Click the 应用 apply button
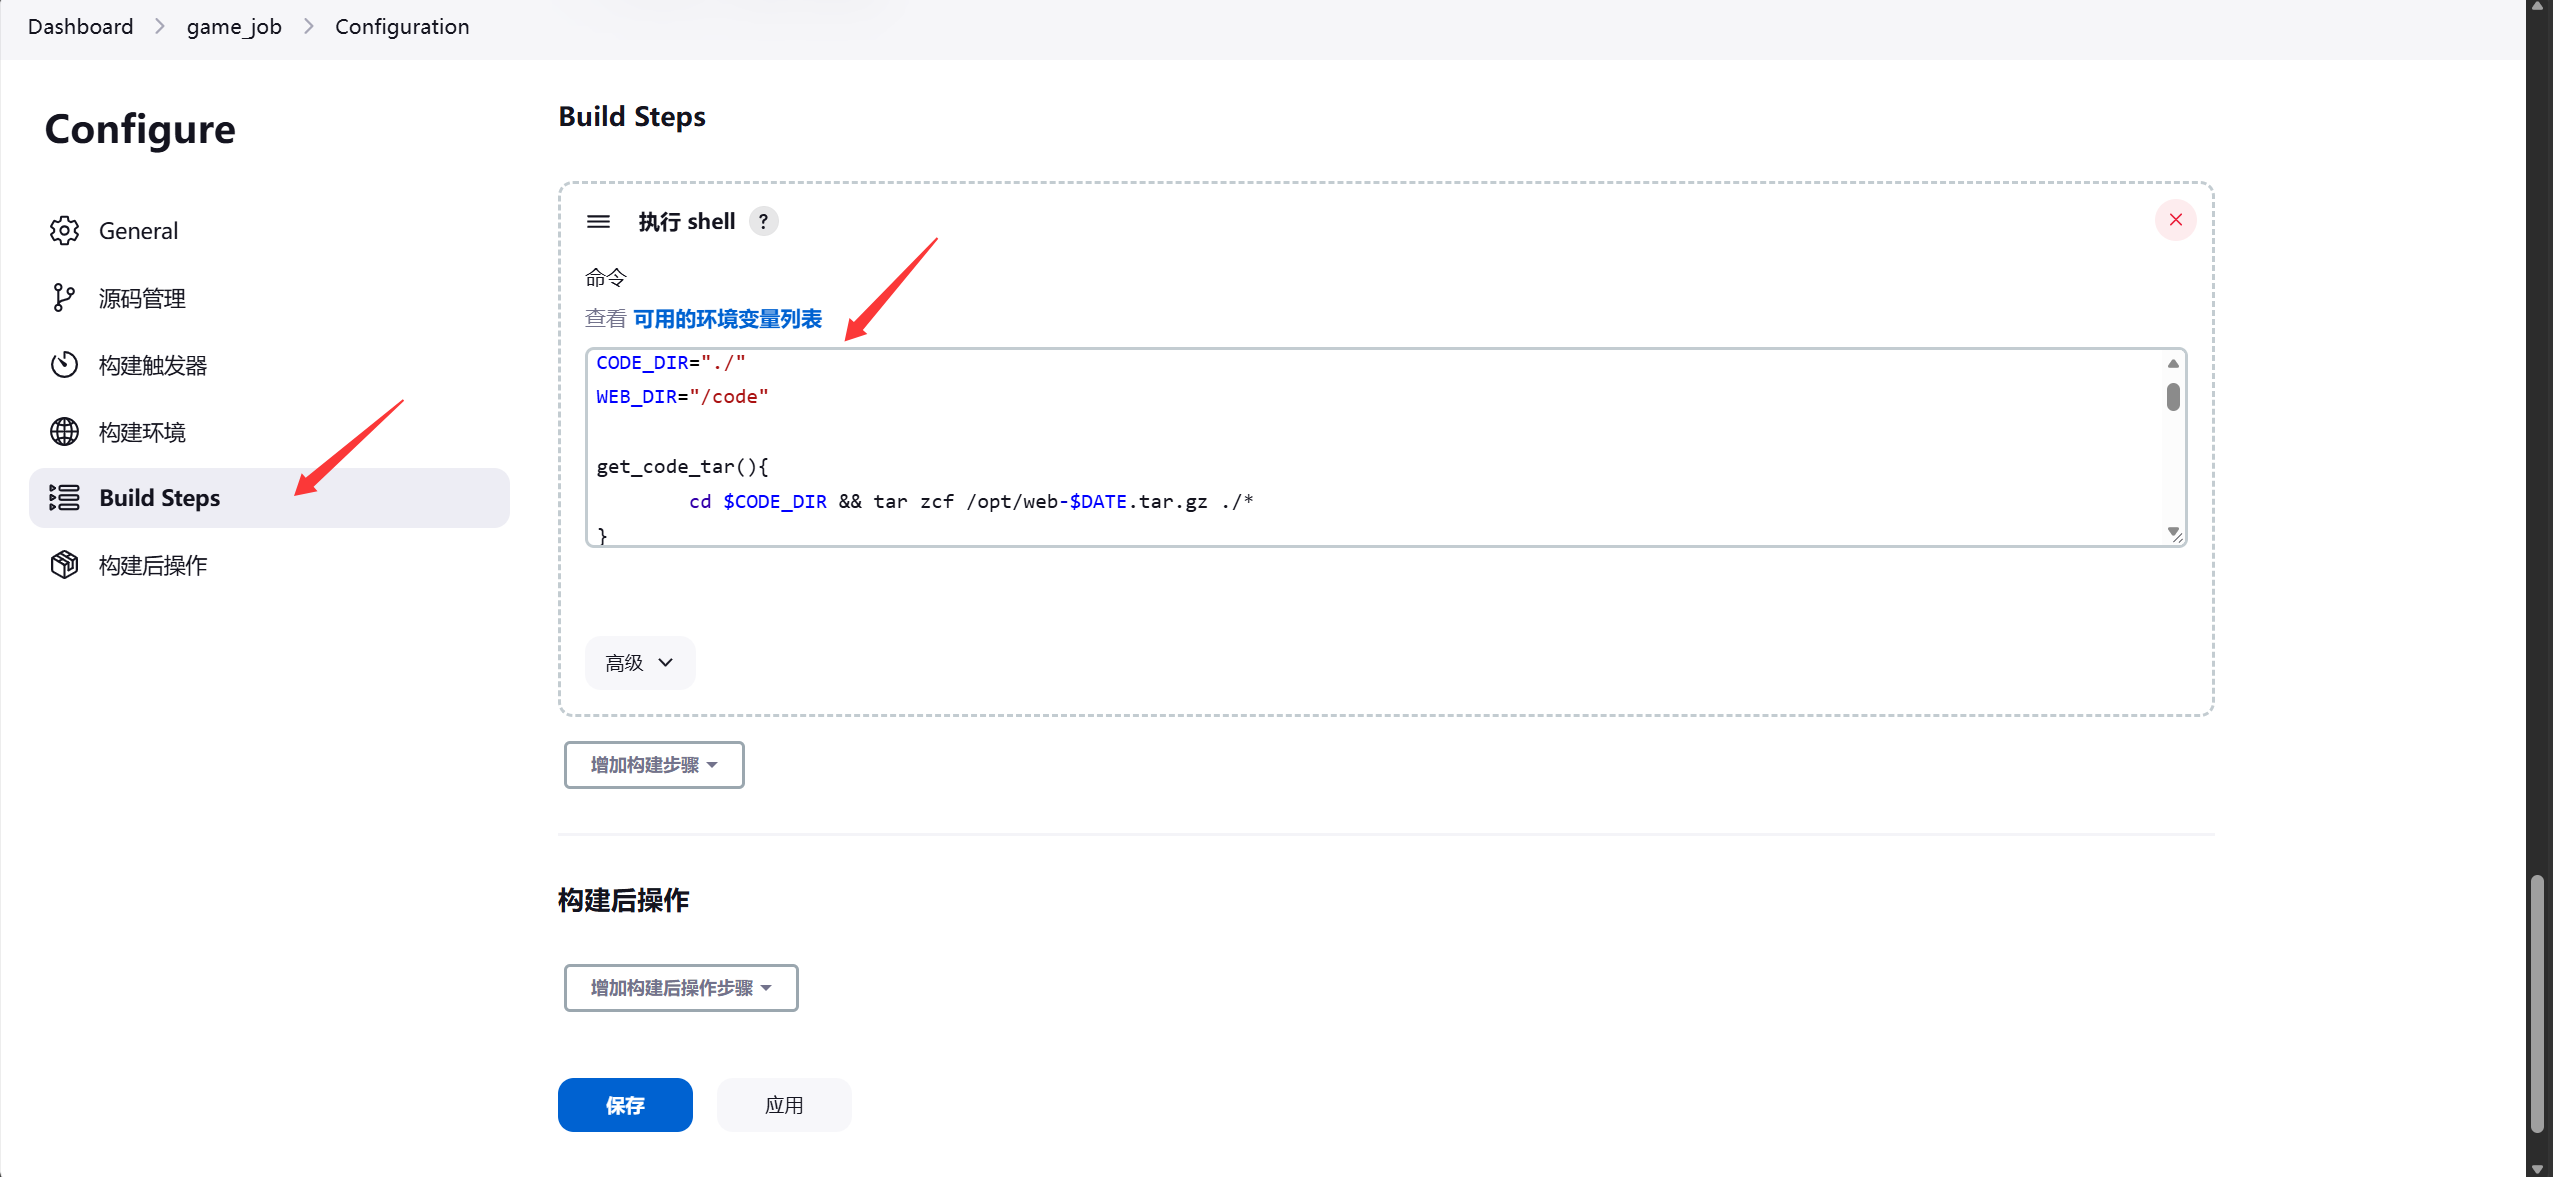The width and height of the screenshot is (2553, 1177). click(784, 1105)
